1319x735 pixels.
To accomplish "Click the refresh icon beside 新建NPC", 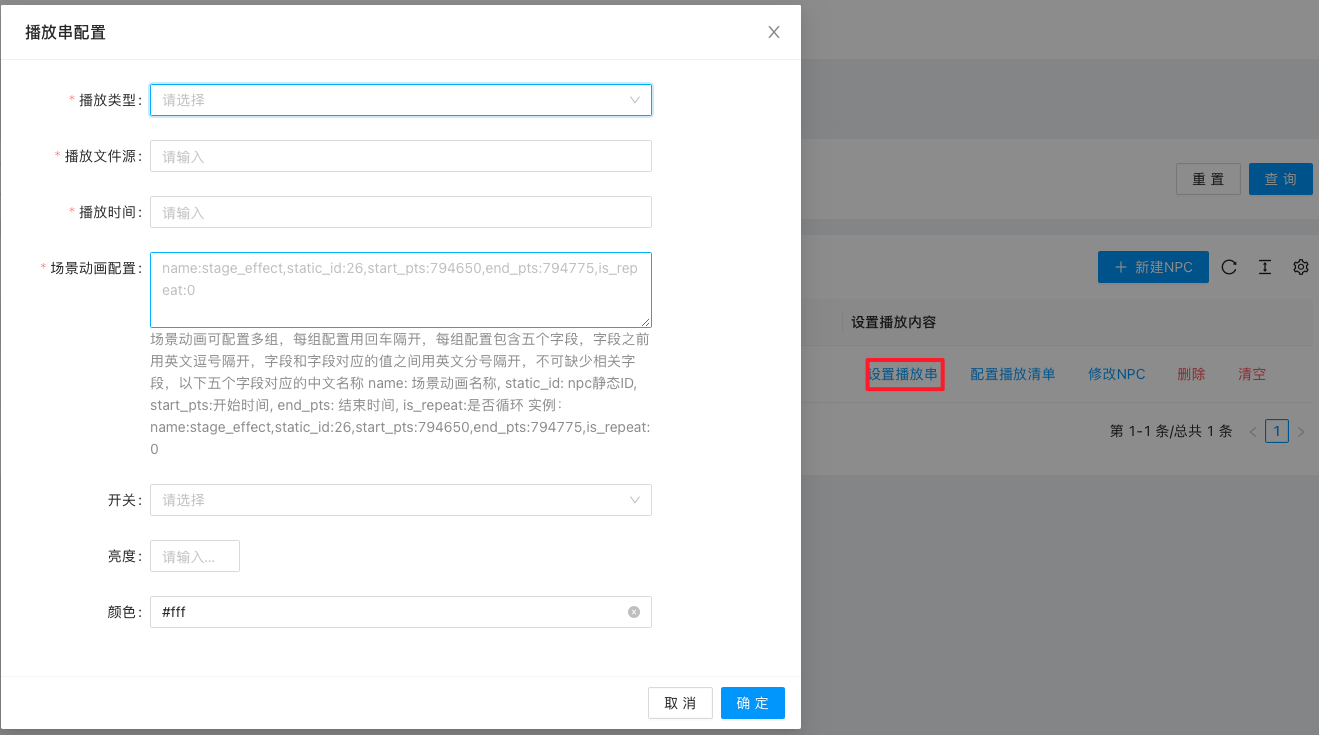I will click(1229, 267).
